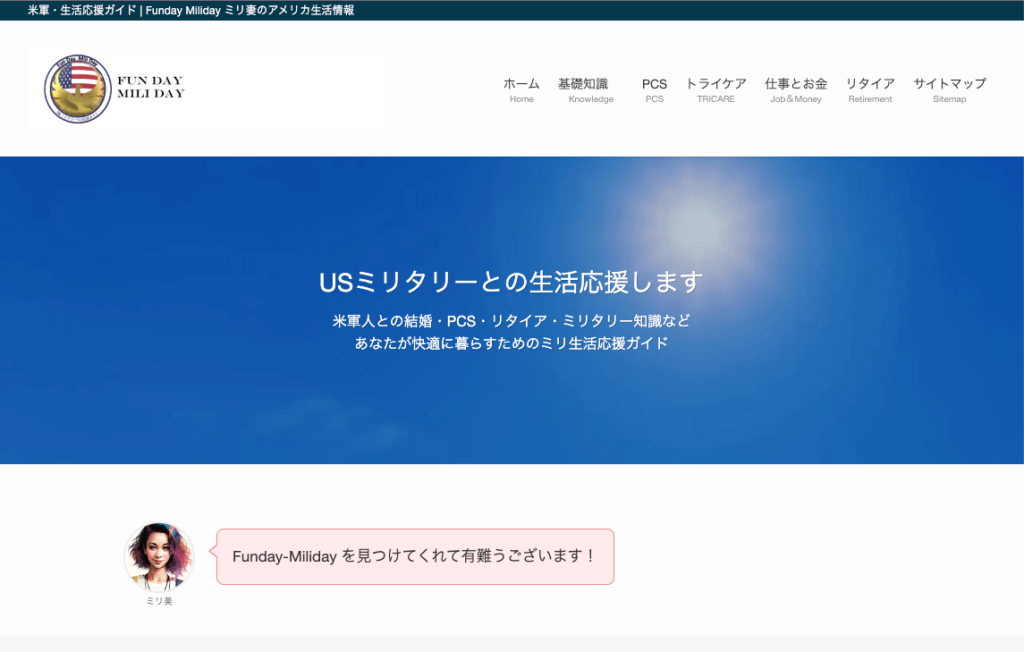Go to the PCS menu item

pyautogui.click(x=654, y=89)
